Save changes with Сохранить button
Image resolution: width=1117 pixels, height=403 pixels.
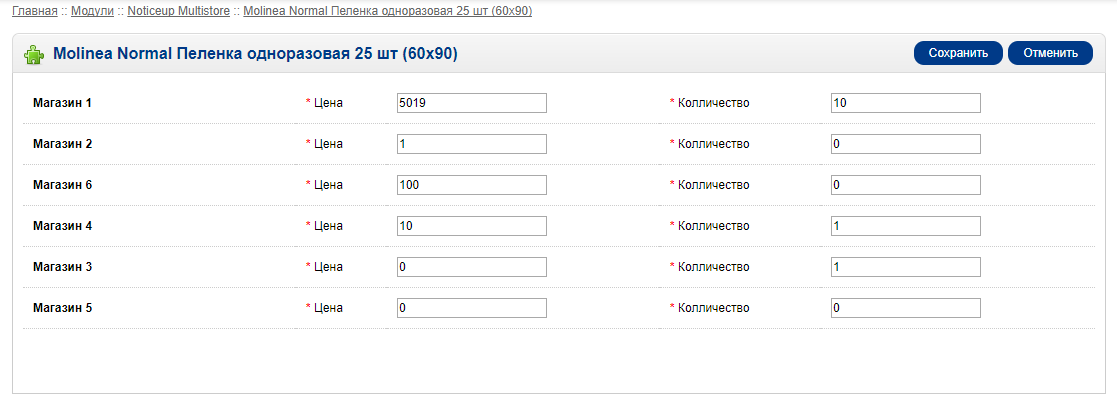click(x=958, y=53)
